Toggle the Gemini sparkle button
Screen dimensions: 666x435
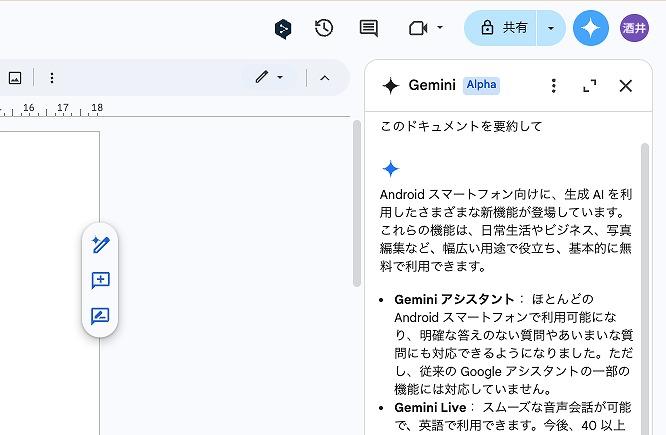[591, 28]
